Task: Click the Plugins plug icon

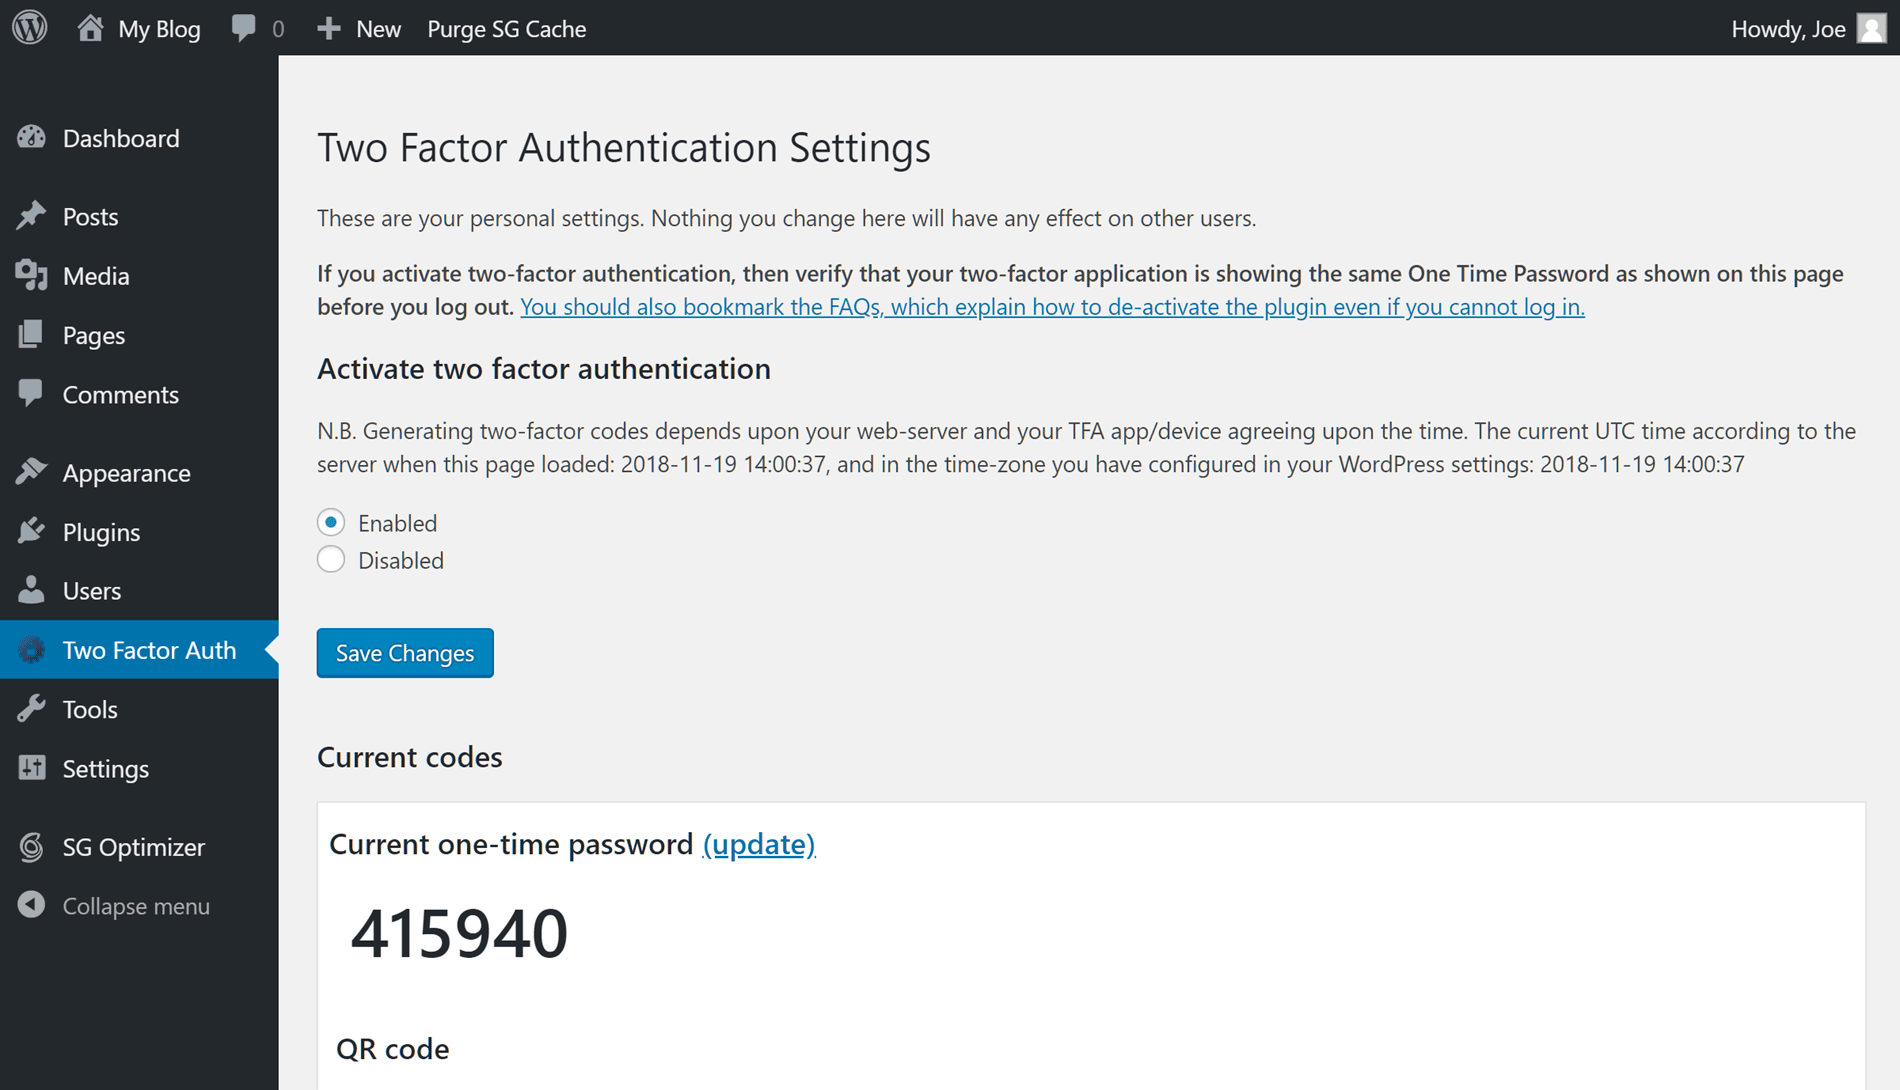Action: click(x=31, y=531)
